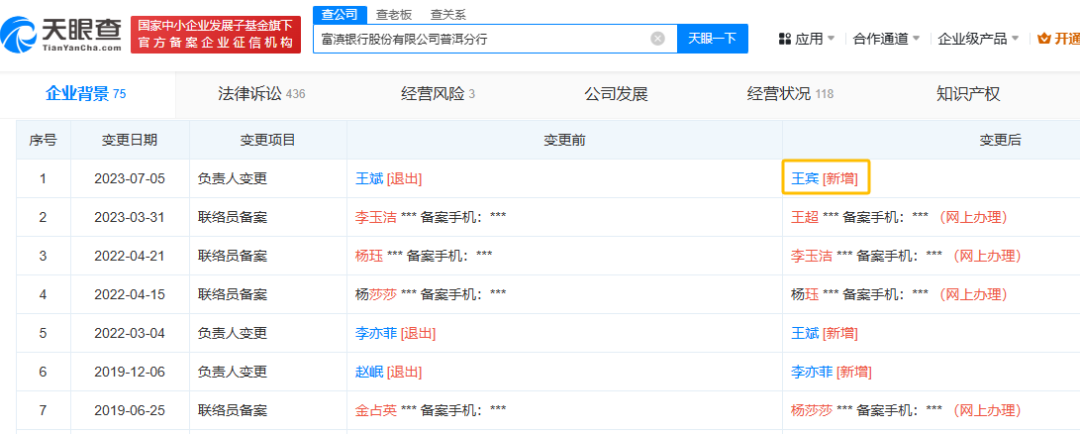Click the 变更日期 column header
Viewport: 1080px width, 434px height.
129,140
